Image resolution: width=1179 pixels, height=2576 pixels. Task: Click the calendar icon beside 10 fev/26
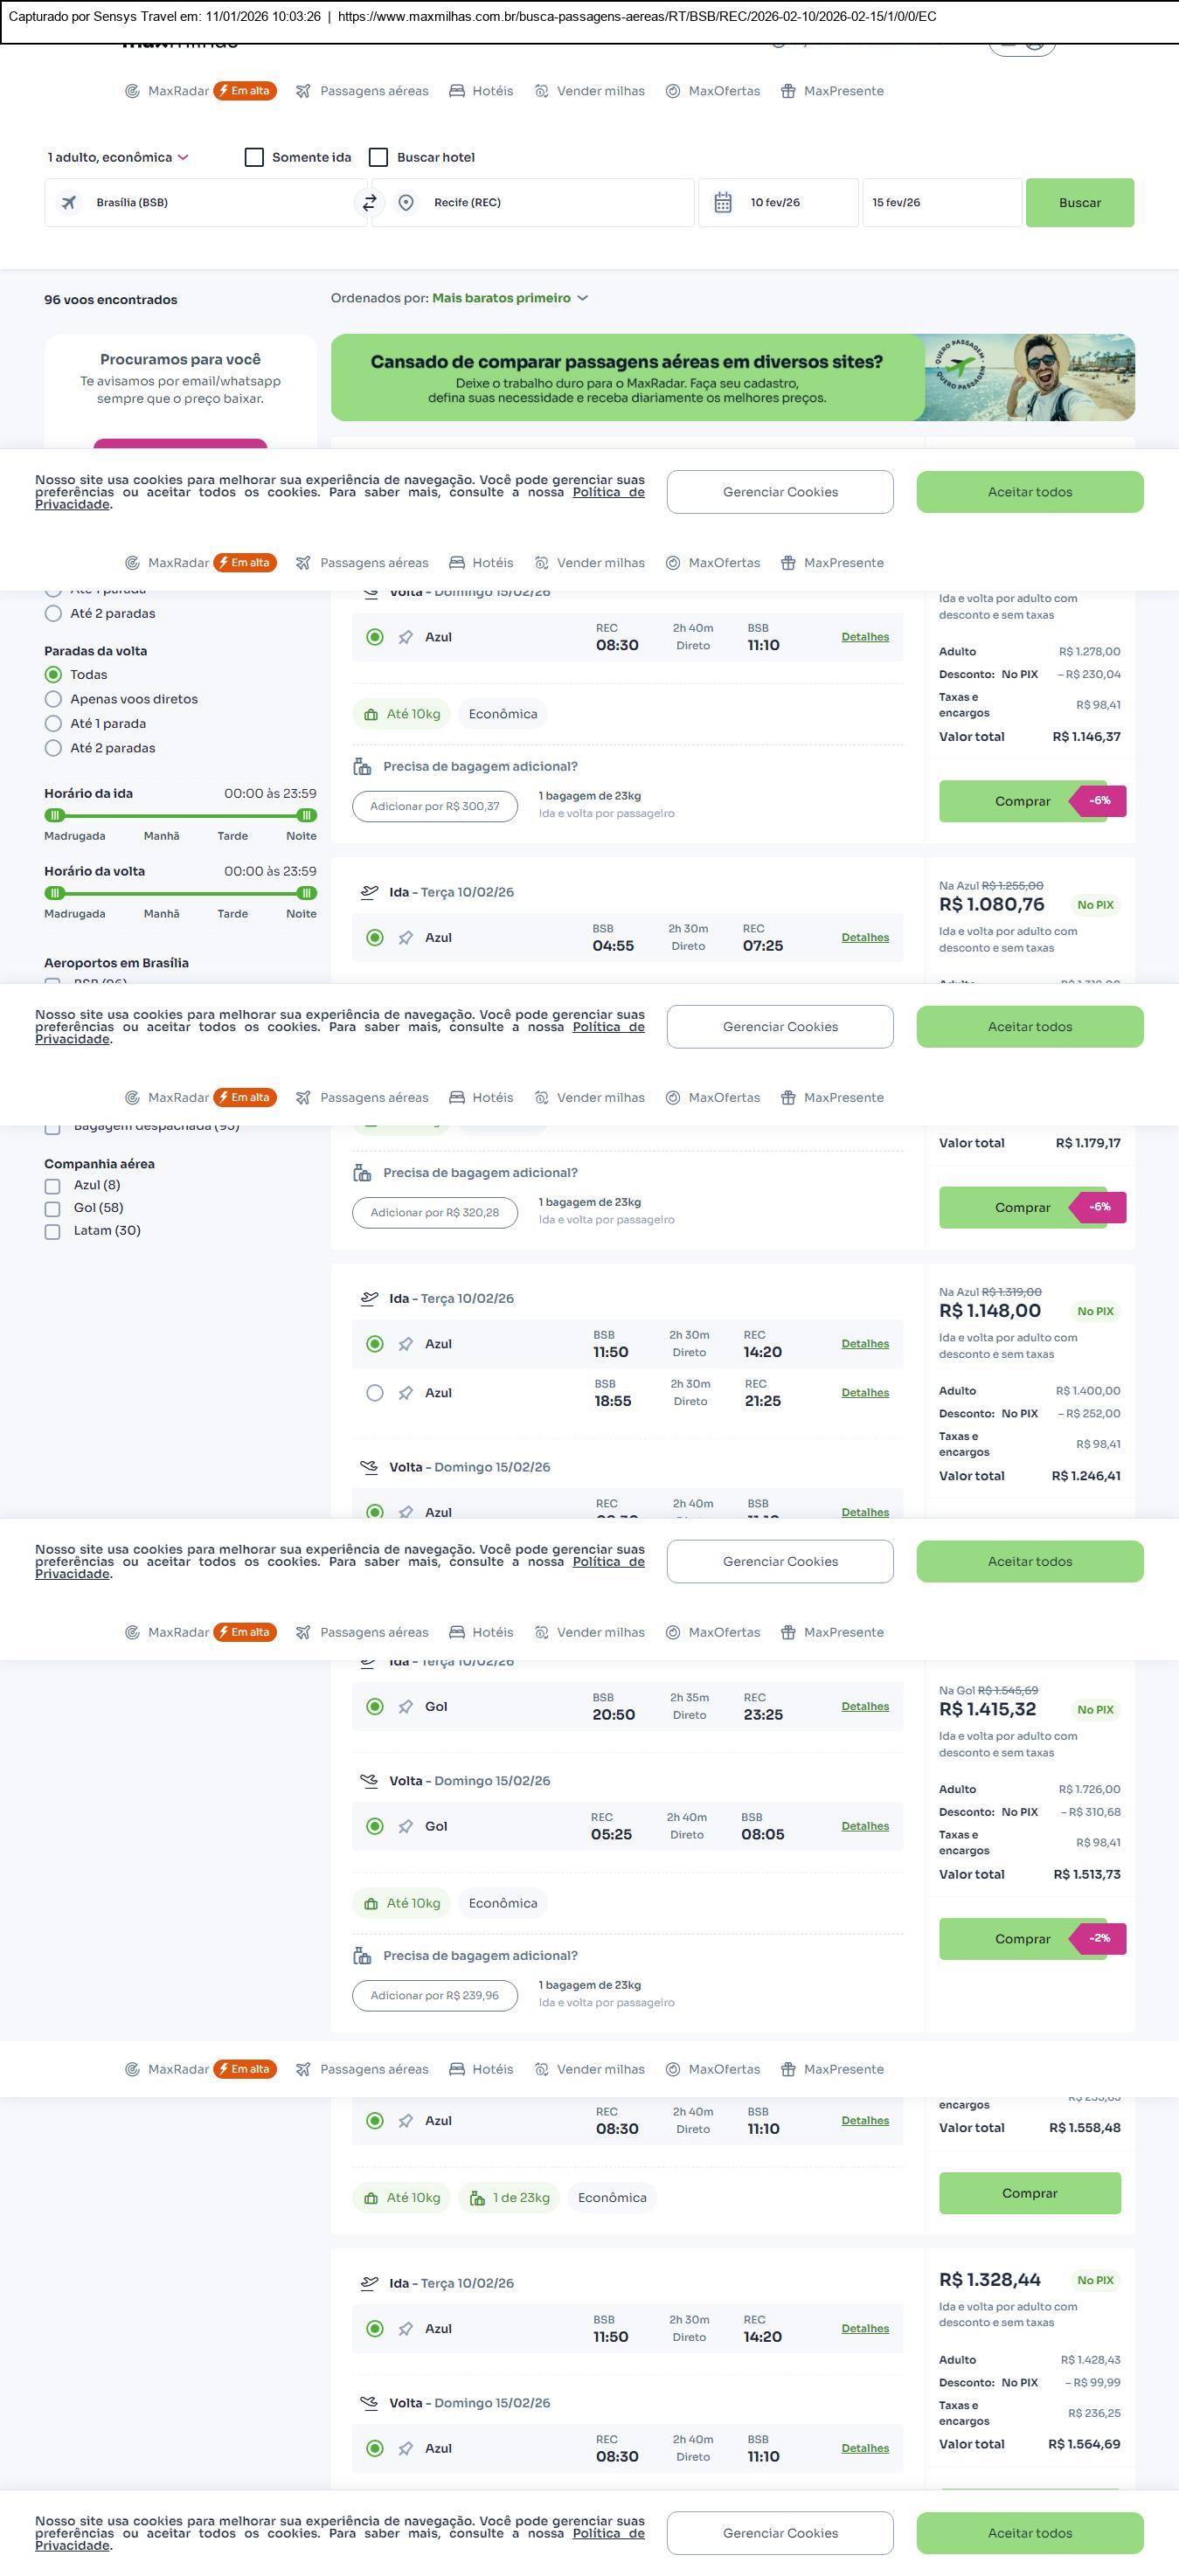tap(723, 203)
